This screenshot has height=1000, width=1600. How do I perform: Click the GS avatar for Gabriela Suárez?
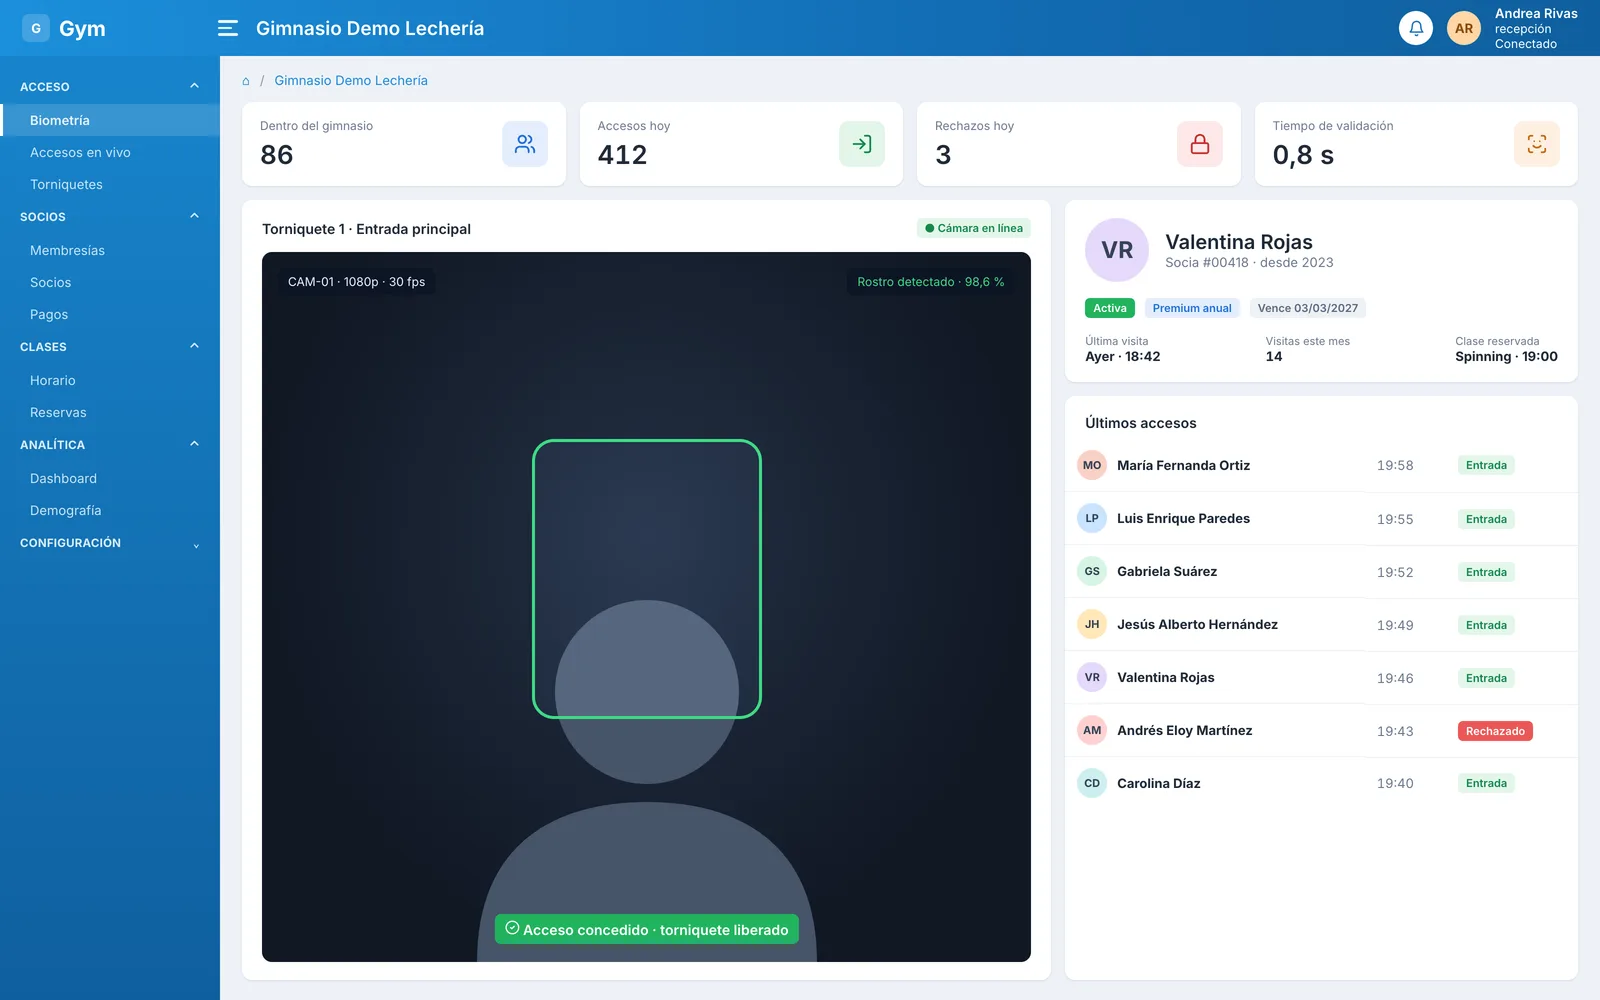click(1092, 571)
